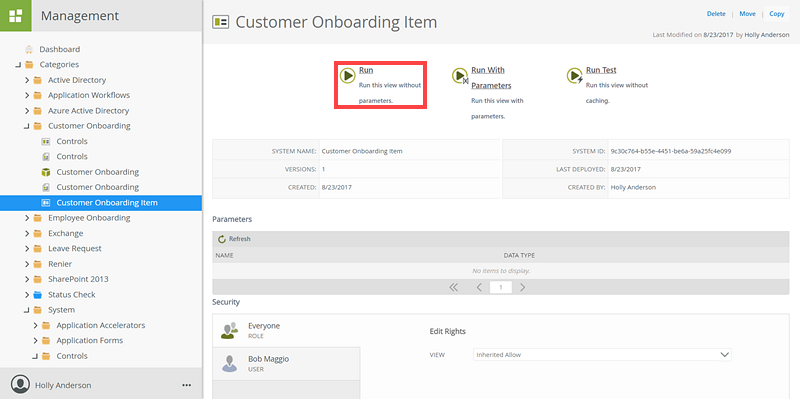Click the first Controls view icon
This screenshot has width=800, height=399.
45,141
